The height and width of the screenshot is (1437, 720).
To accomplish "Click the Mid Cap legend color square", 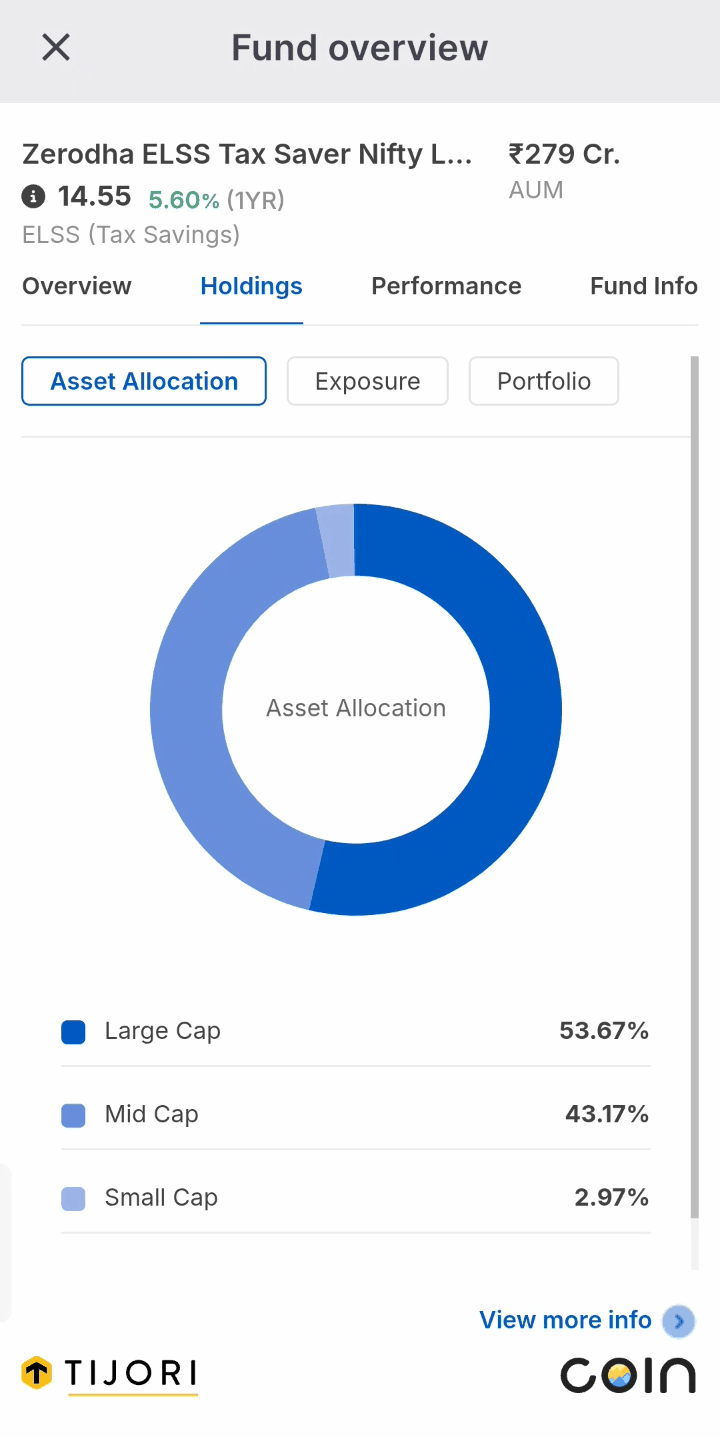I will (x=73, y=1115).
